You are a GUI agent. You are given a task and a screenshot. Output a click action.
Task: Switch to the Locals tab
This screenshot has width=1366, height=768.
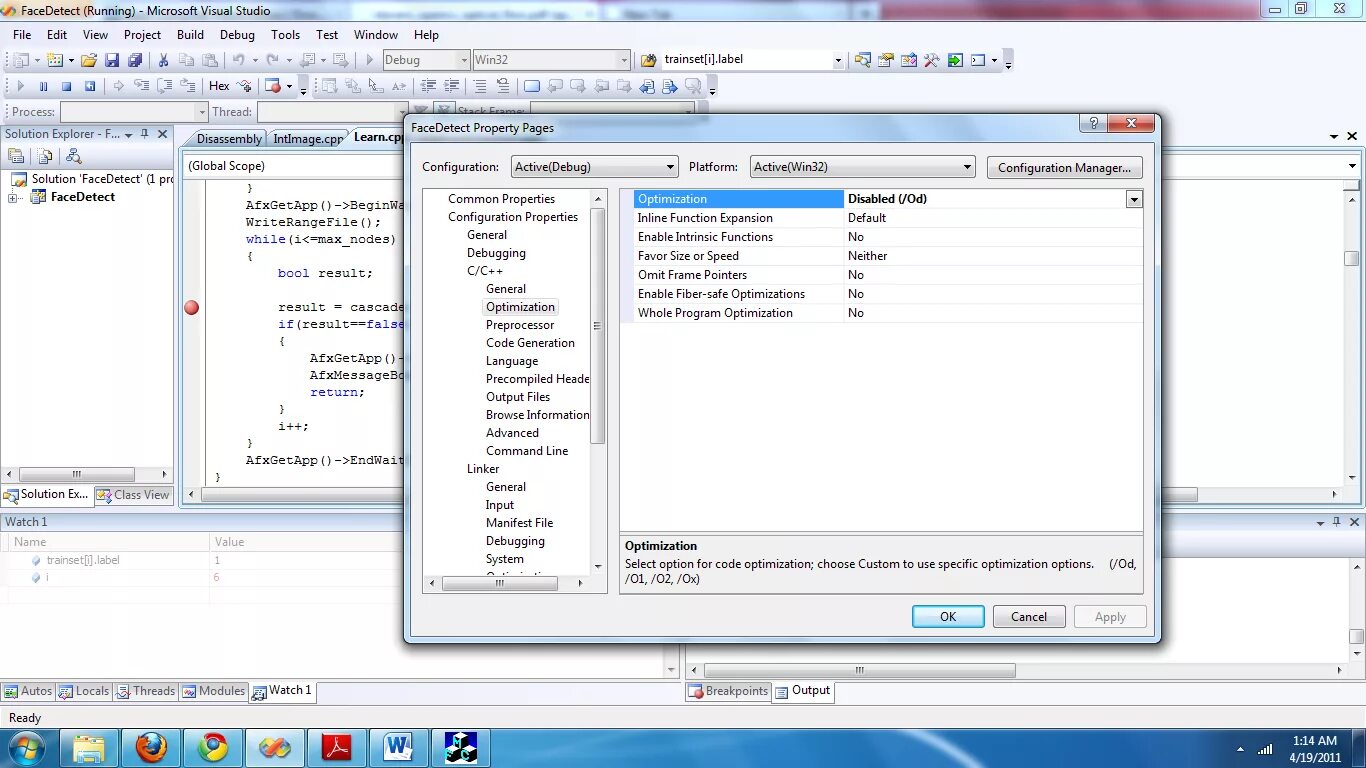(x=84, y=691)
